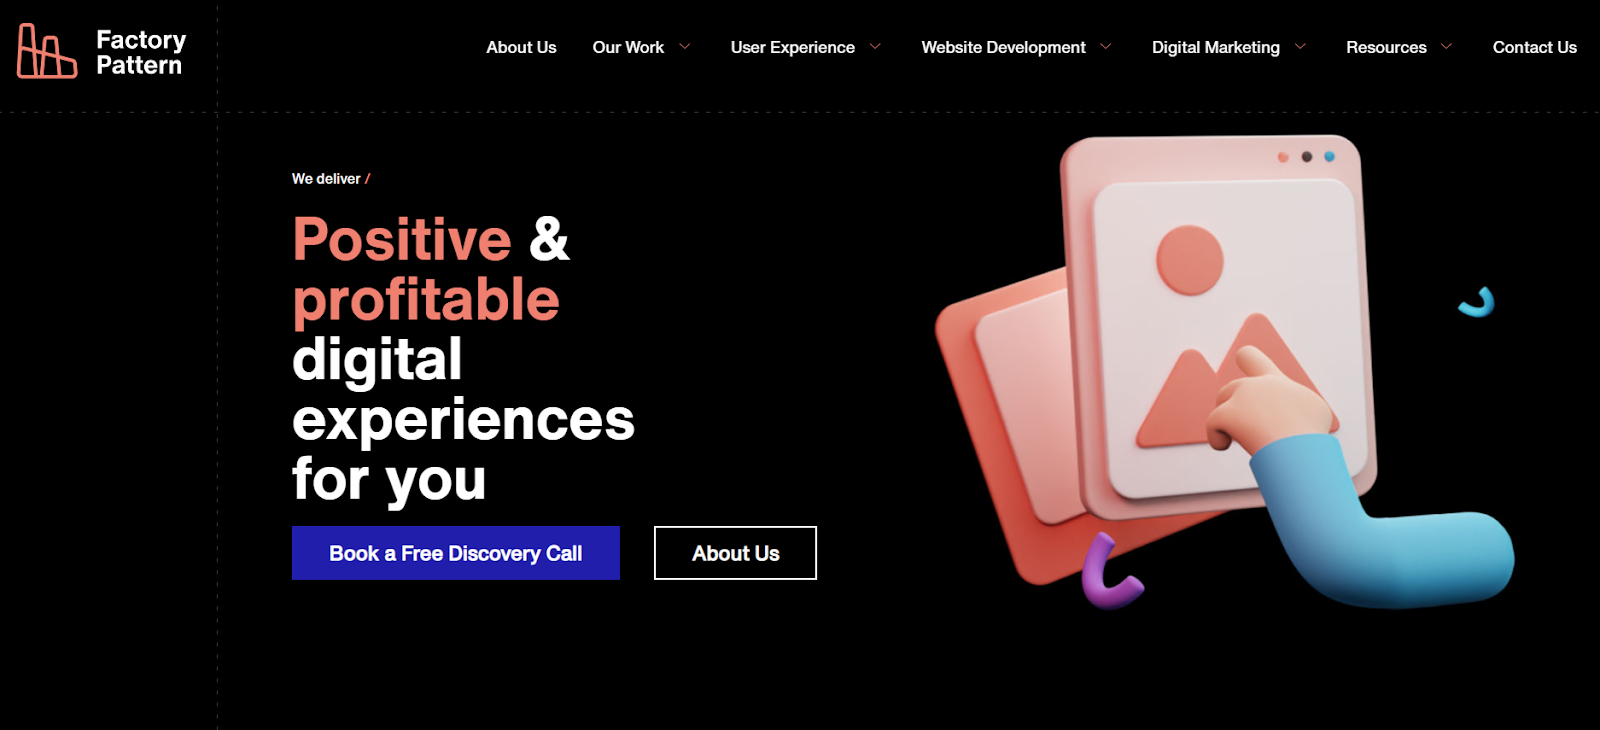Click the Positive & profitable headline

click(x=431, y=269)
